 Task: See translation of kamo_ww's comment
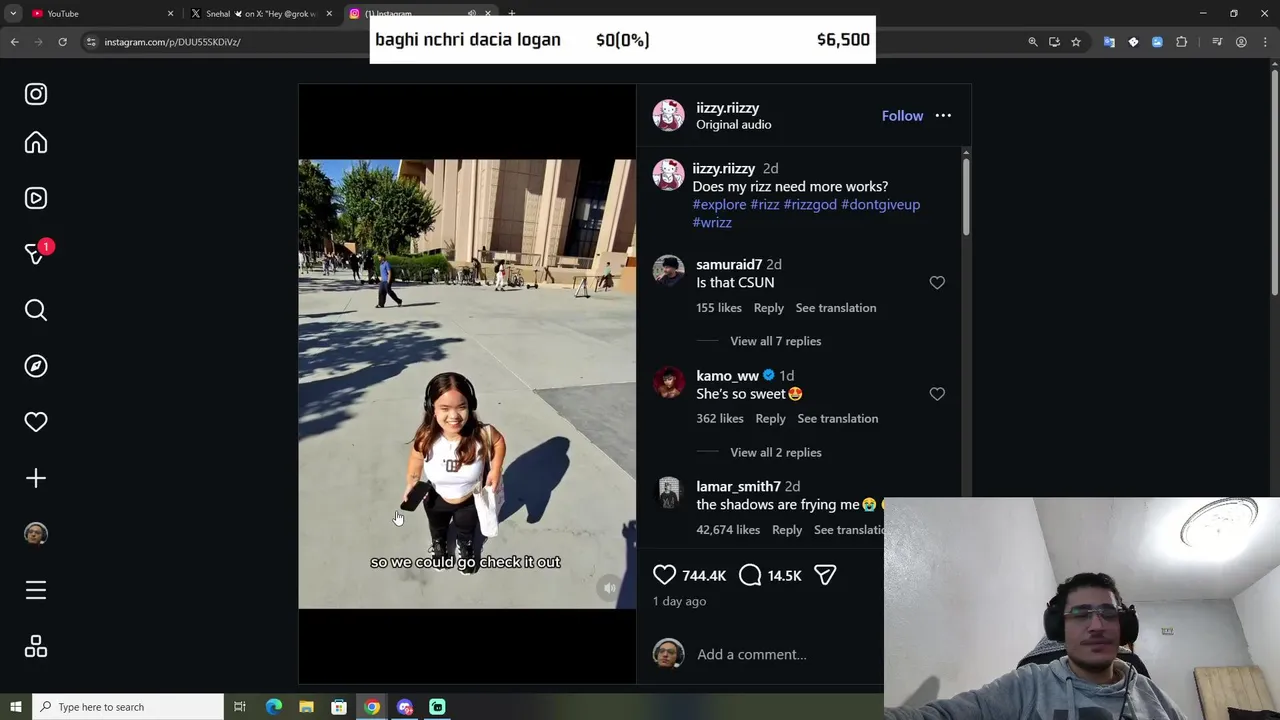coord(838,419)
